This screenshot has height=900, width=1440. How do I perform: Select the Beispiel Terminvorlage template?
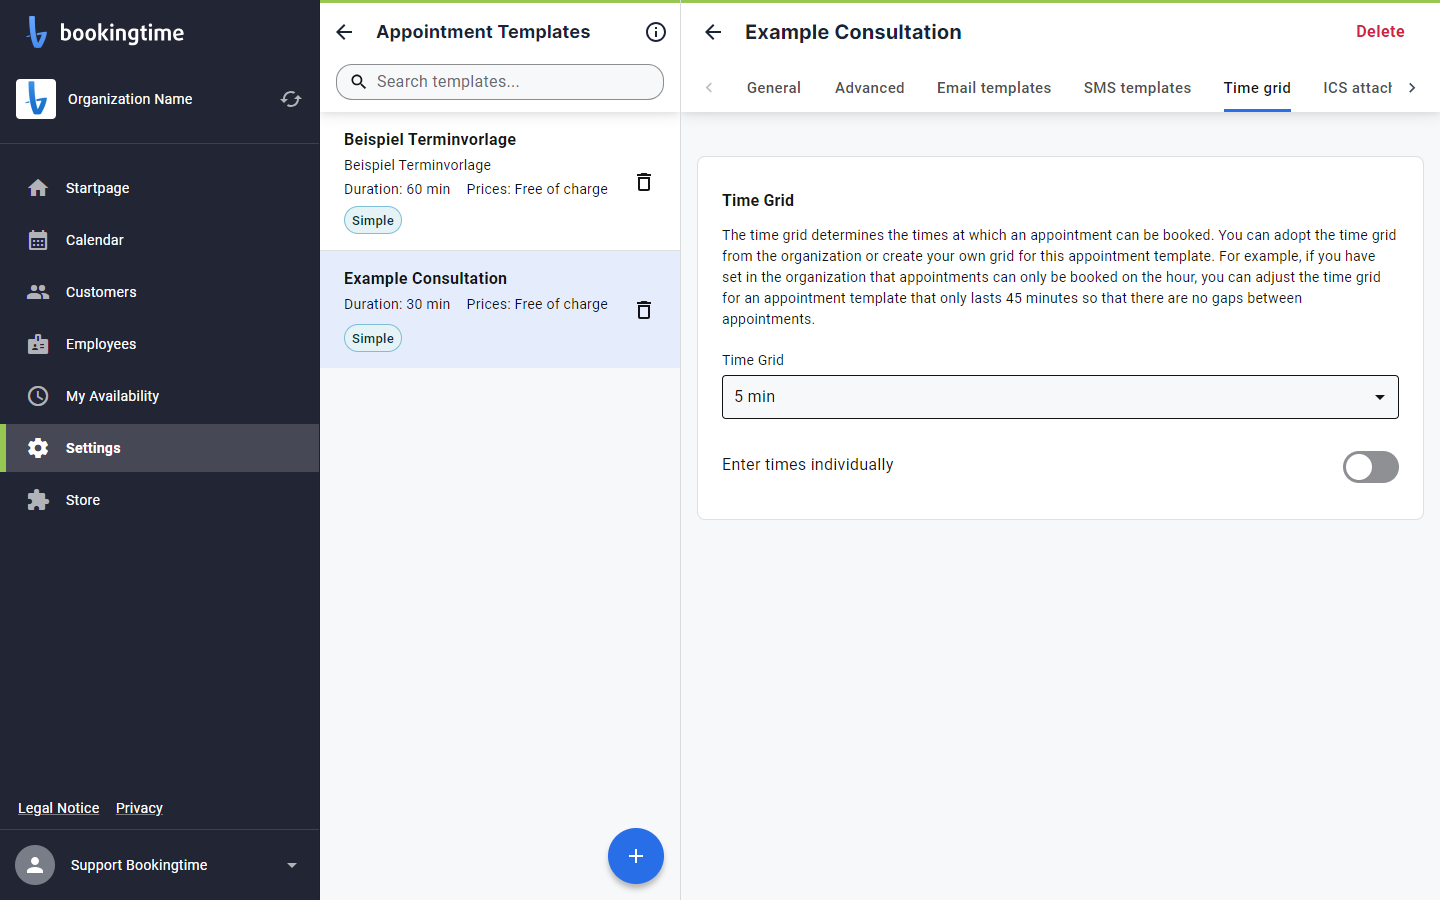click(500, 181)
